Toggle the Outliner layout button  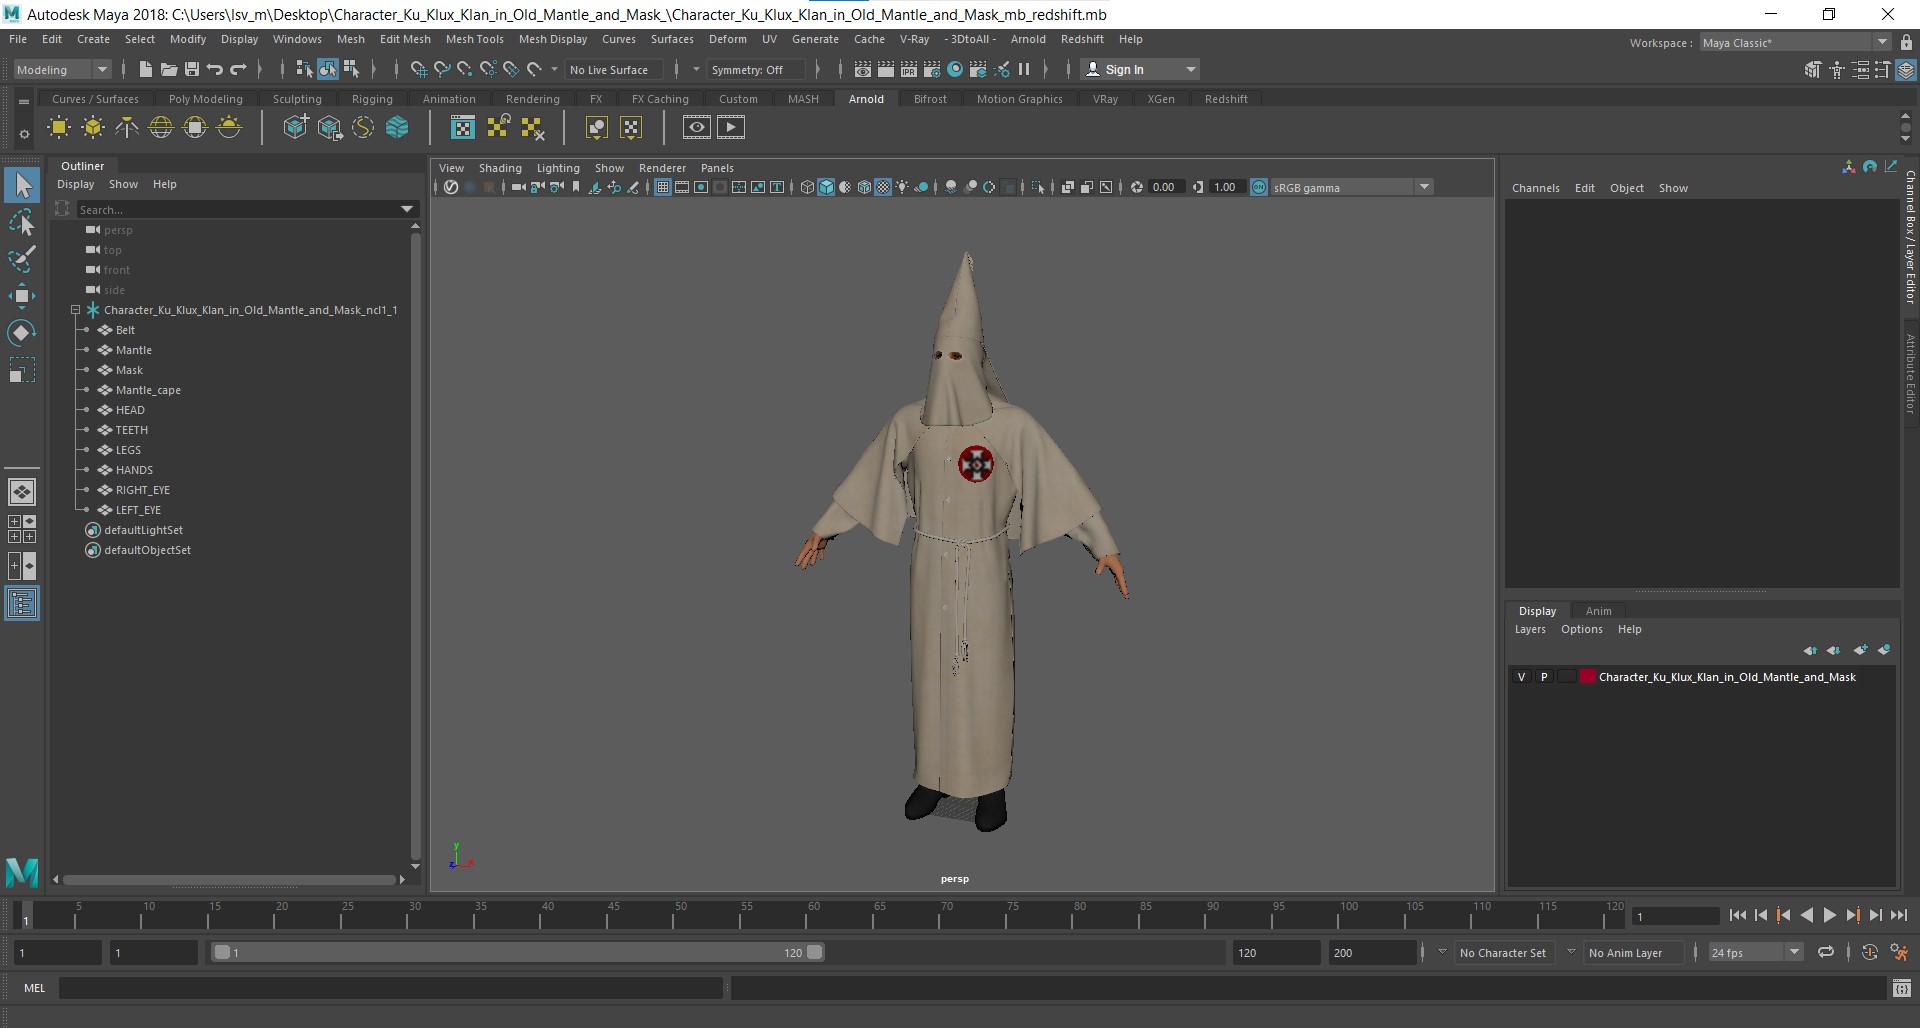22,603
